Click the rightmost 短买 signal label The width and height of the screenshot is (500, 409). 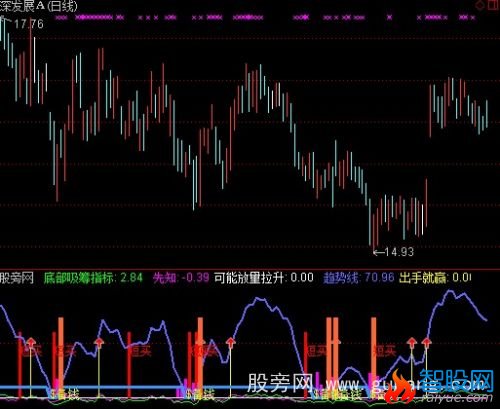click(385, 351)
